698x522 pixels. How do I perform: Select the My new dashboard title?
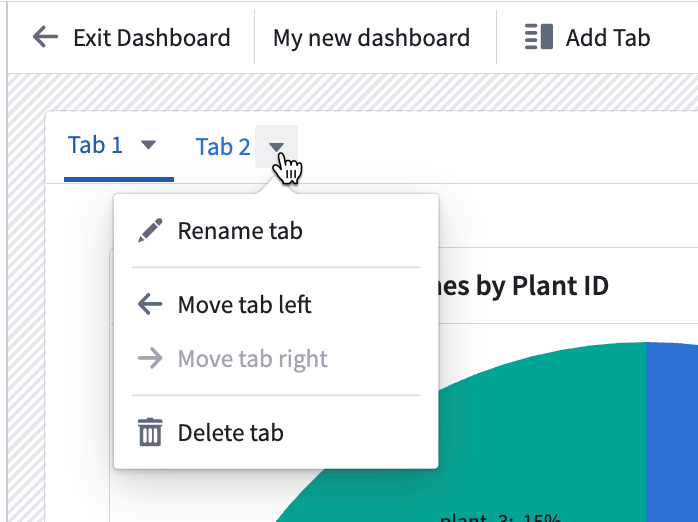[x=371, y=37]
